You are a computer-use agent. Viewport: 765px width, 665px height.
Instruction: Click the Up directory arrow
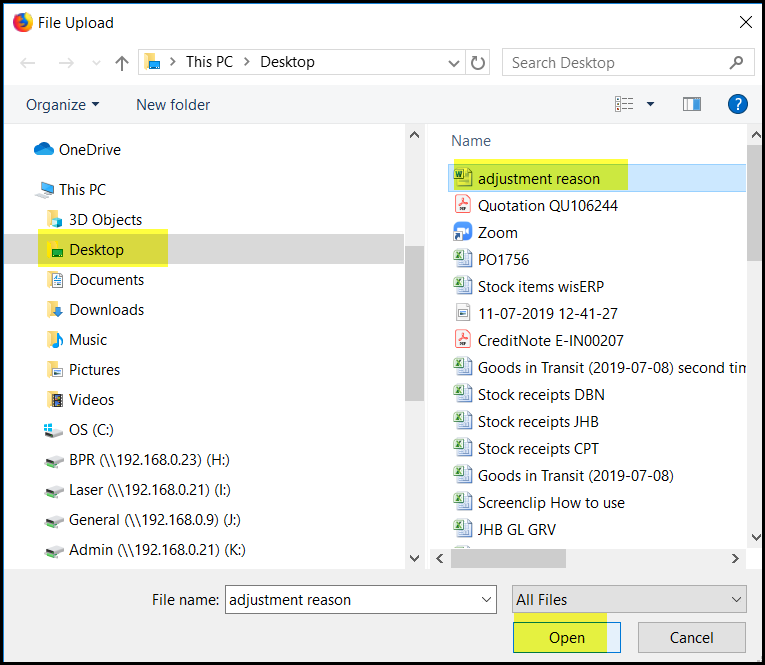click(x=122, y=63)
